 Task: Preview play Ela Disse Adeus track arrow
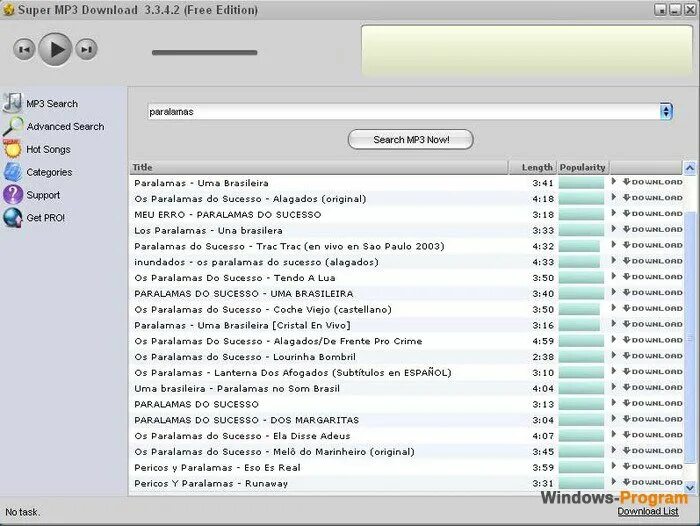[x=614, y=434]
